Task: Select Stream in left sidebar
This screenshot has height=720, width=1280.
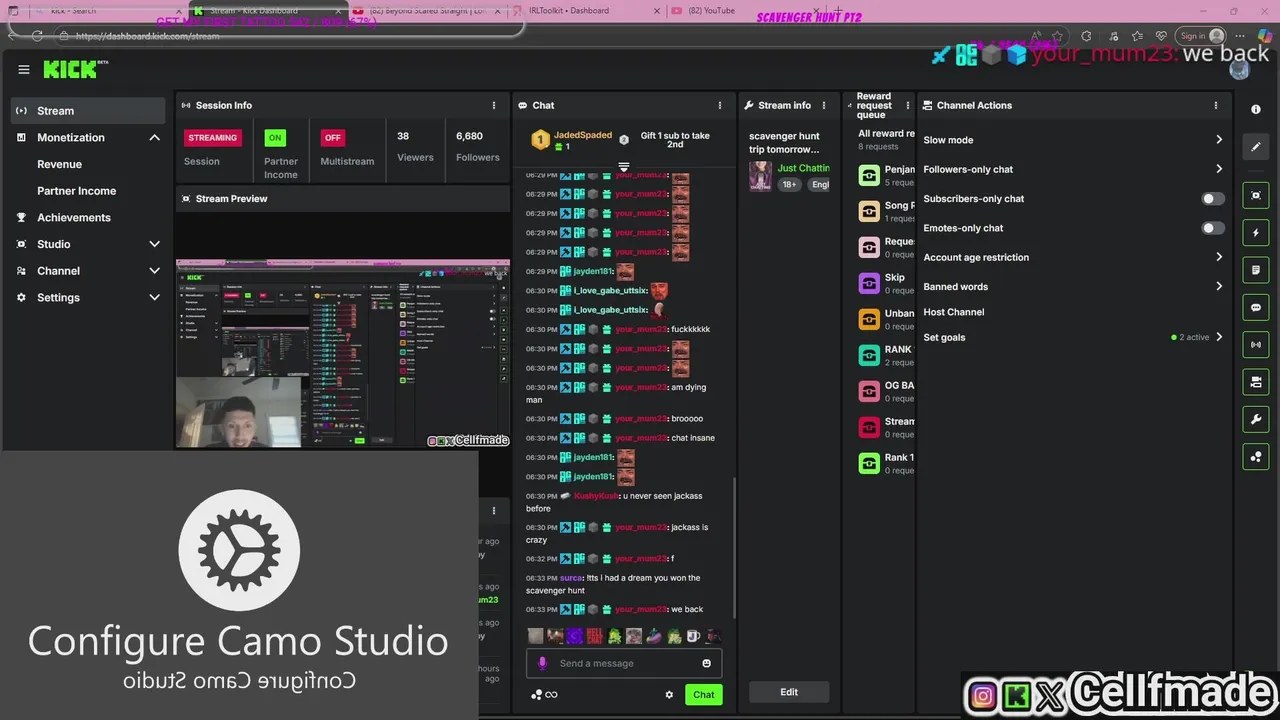Action: (x=88, y=111)
